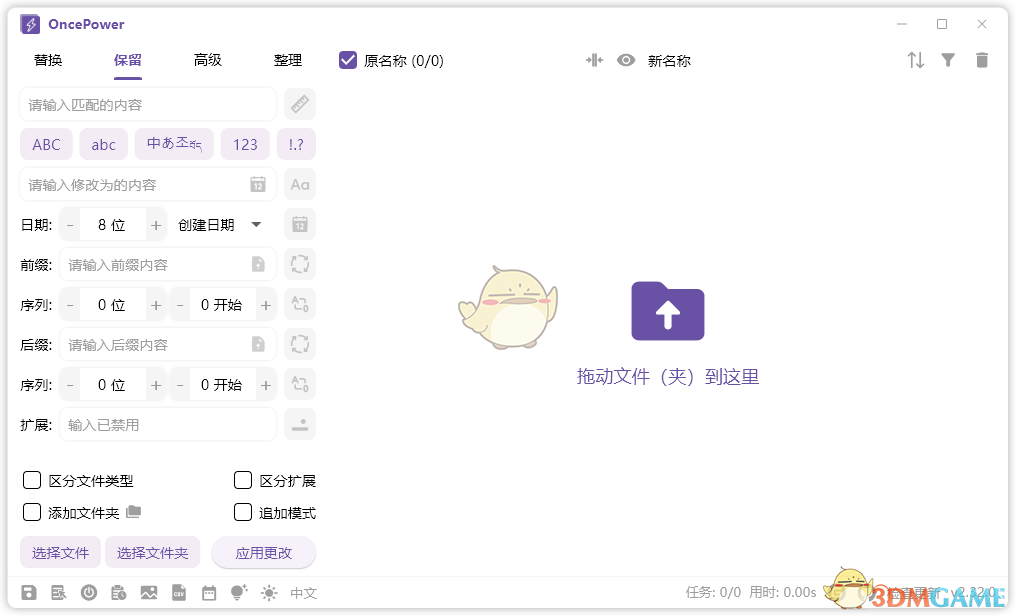Screen dimensions: 1016x616
Task: Click the 中文 language switcher
Action: tap(303, 592)
